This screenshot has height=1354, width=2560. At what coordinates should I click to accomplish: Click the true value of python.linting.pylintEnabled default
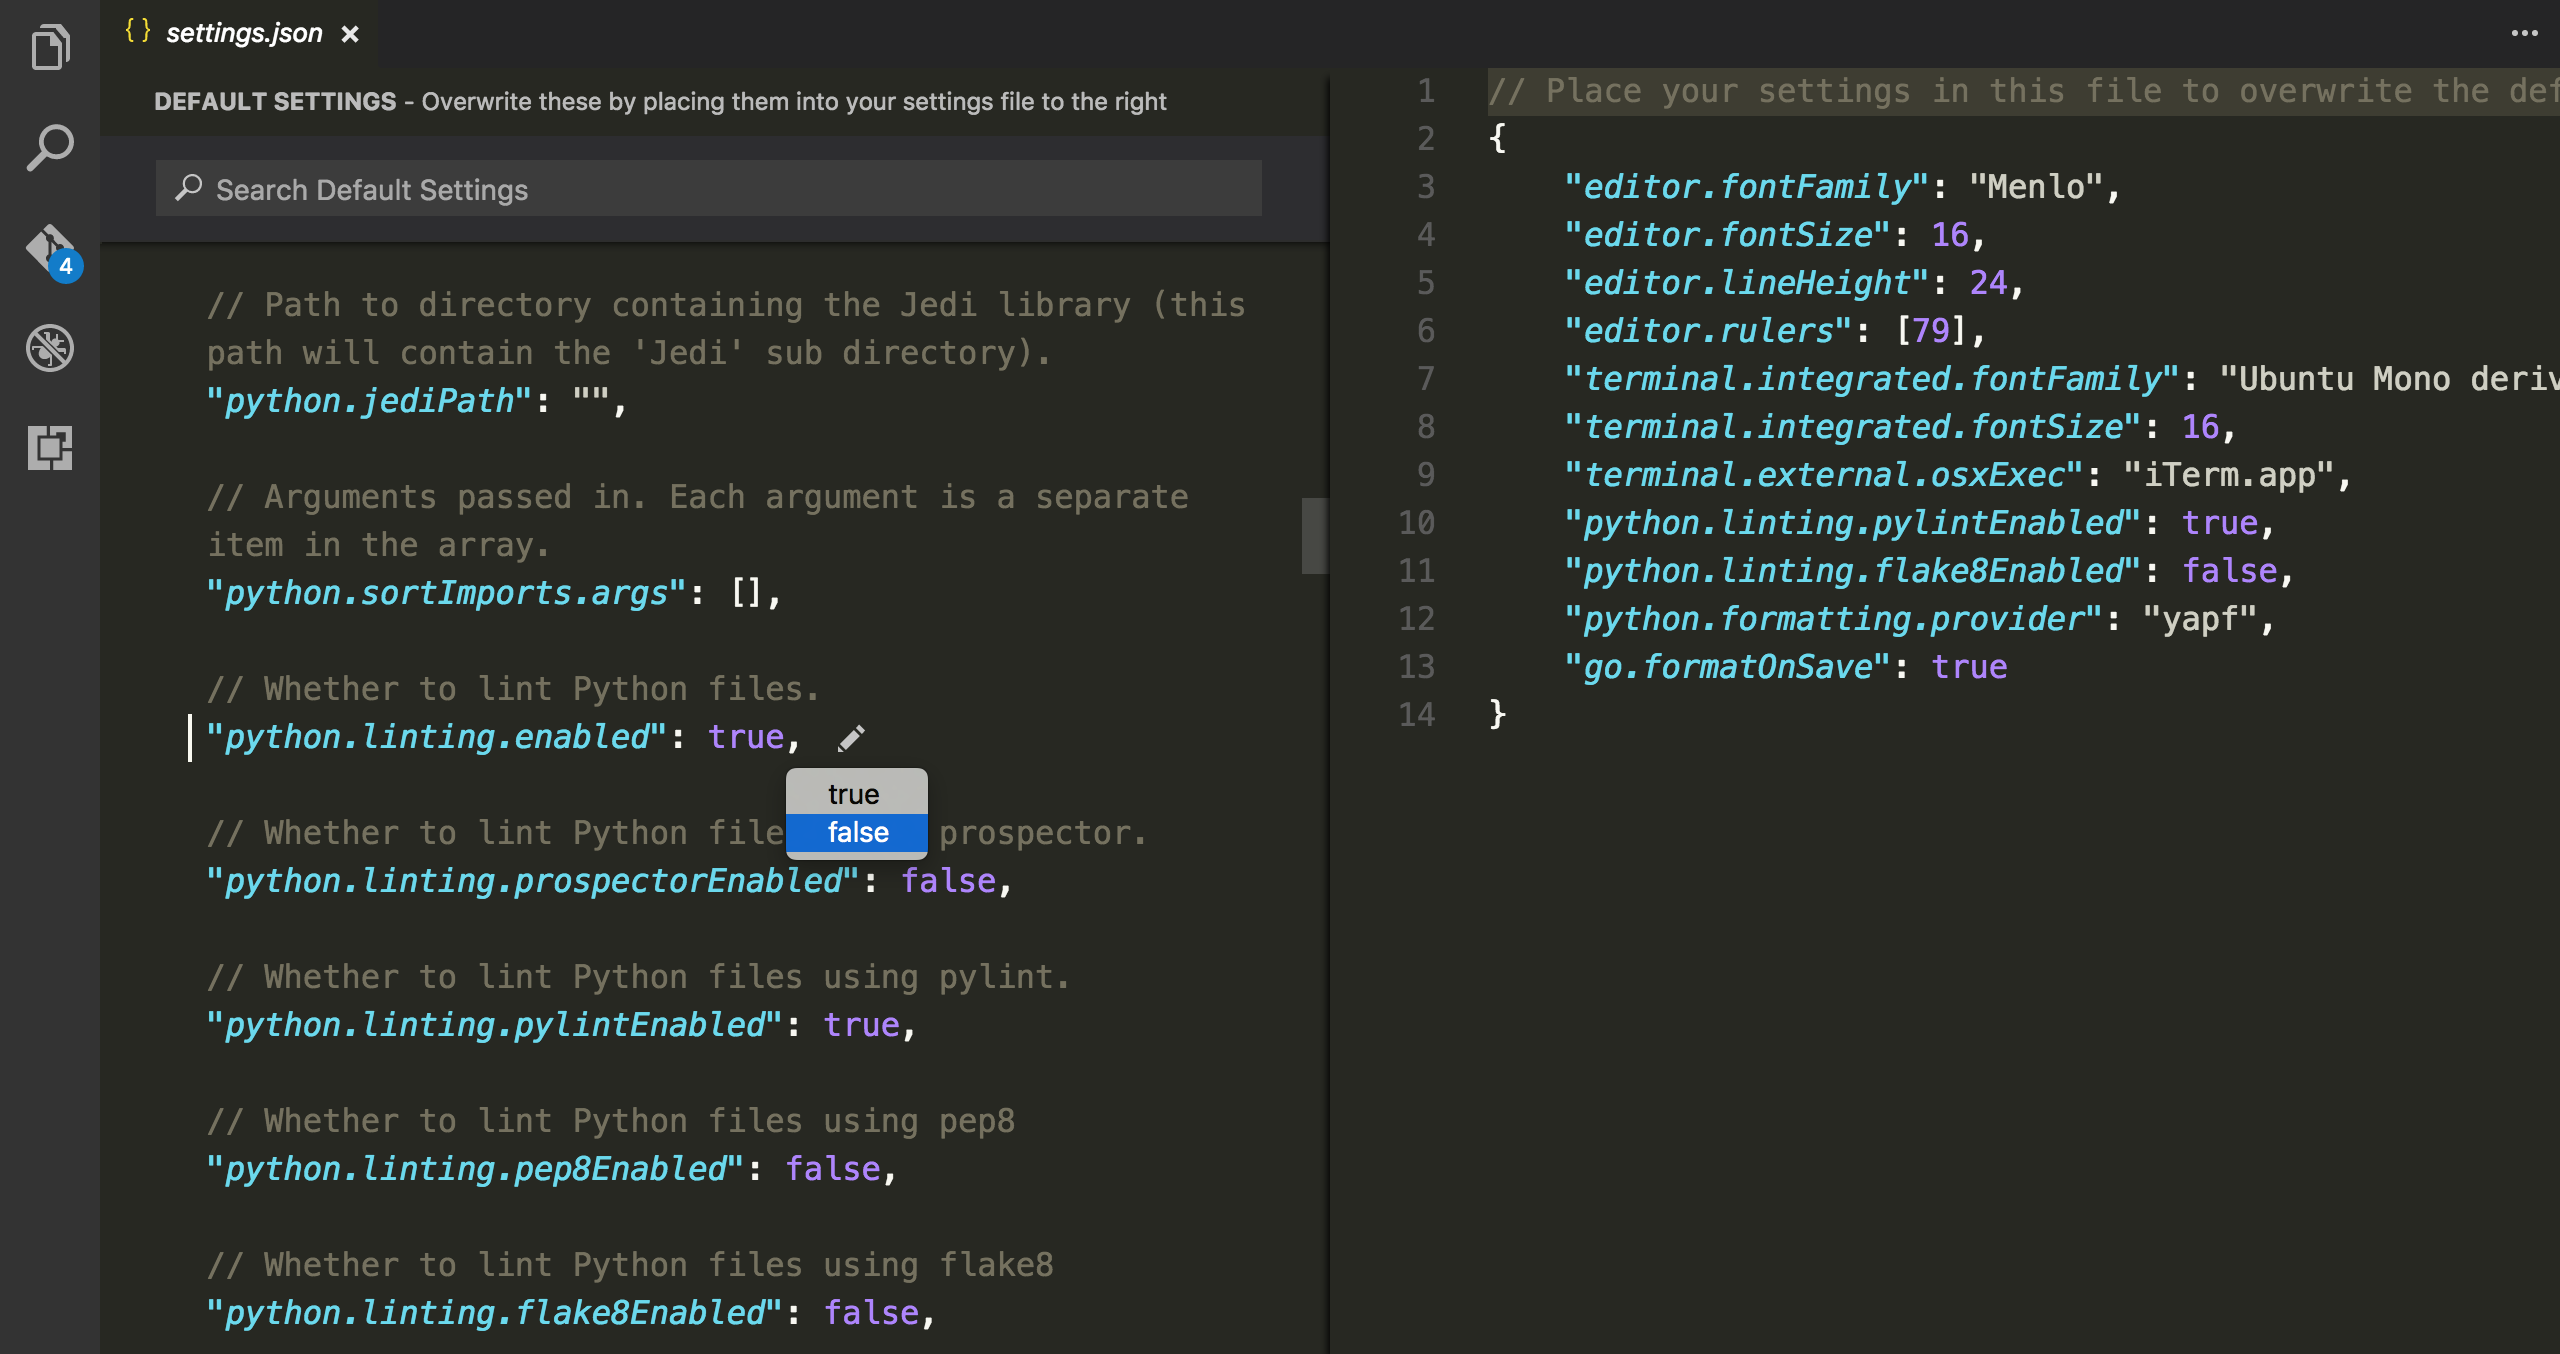(x=861, y=1025)
